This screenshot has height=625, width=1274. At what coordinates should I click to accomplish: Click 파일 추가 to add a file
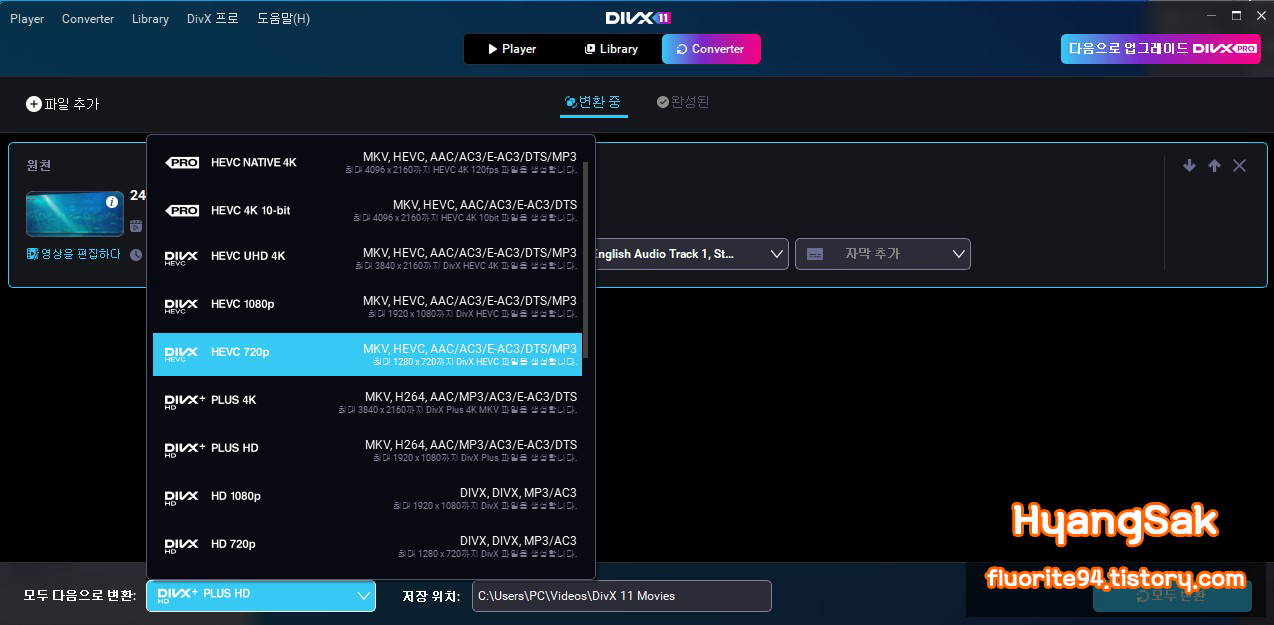point(63,104)
